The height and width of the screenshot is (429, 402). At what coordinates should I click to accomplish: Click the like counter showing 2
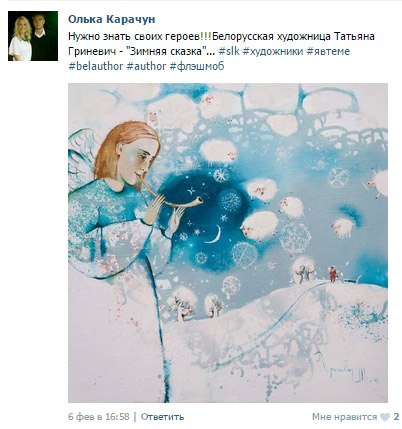[396, 417]
